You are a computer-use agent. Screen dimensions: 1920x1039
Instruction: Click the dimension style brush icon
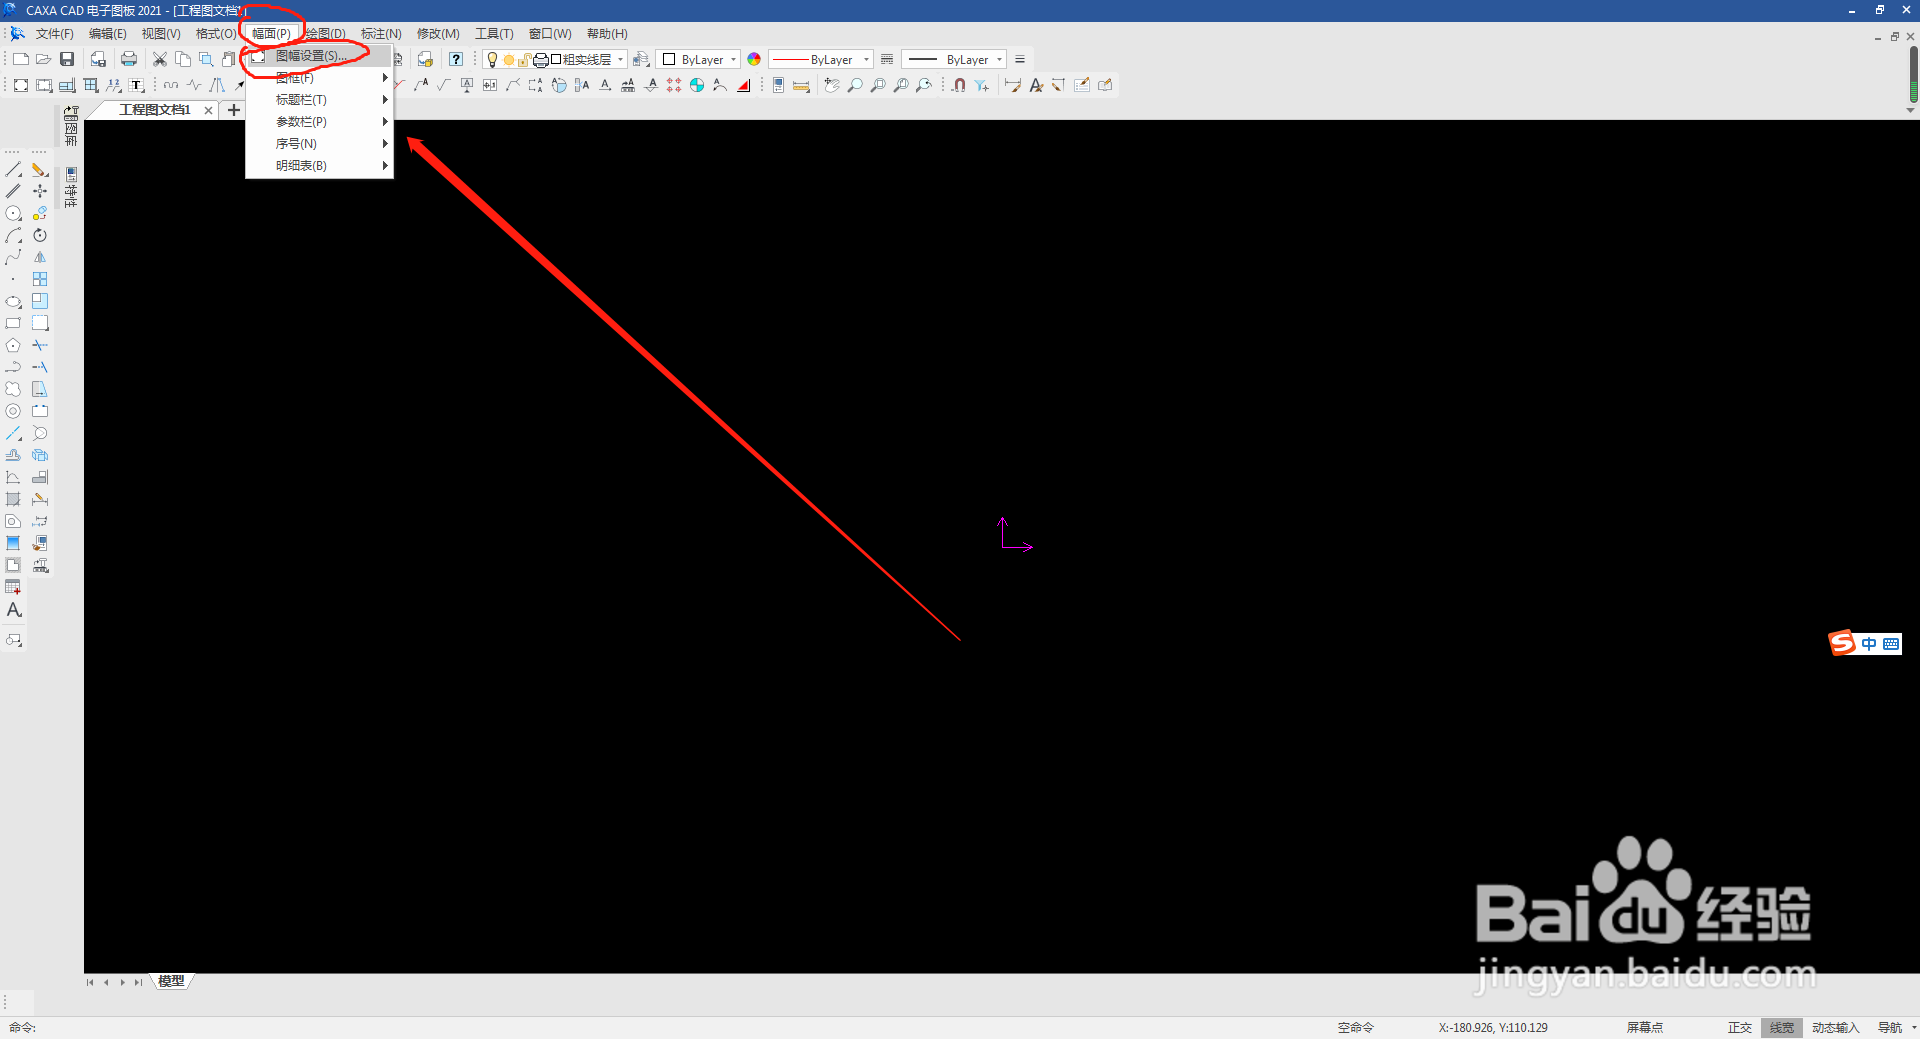tap(1013, 85)
